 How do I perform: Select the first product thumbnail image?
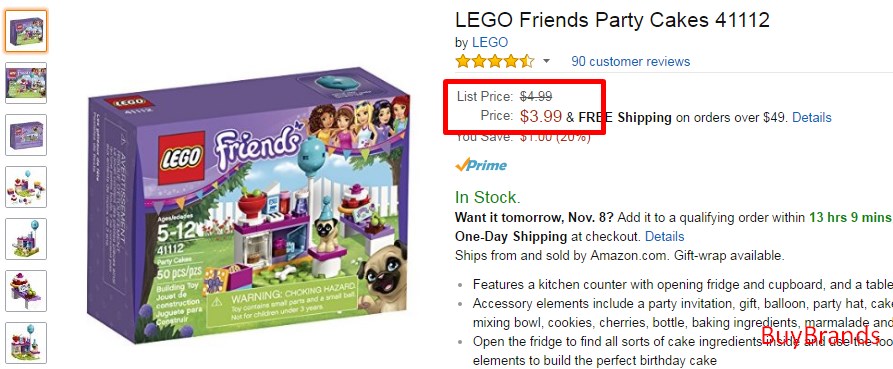(x=26, y=31)
